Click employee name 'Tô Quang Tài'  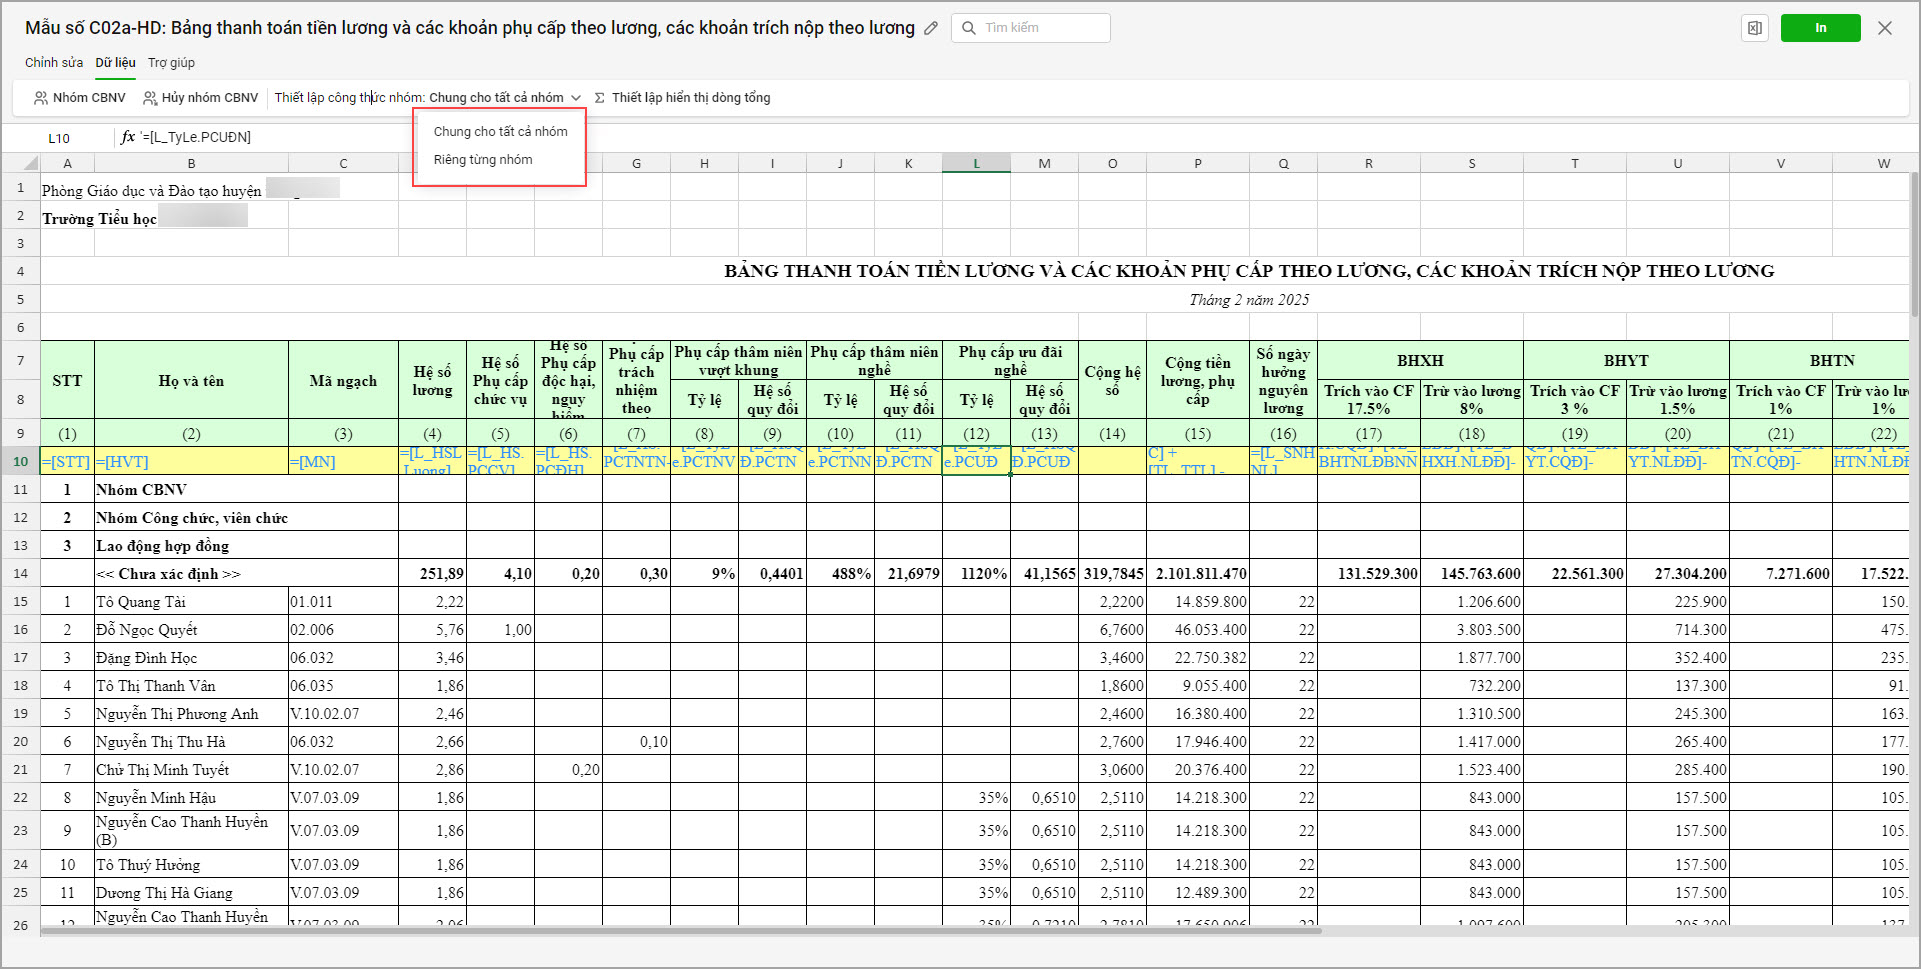click(x=141, y=602)
